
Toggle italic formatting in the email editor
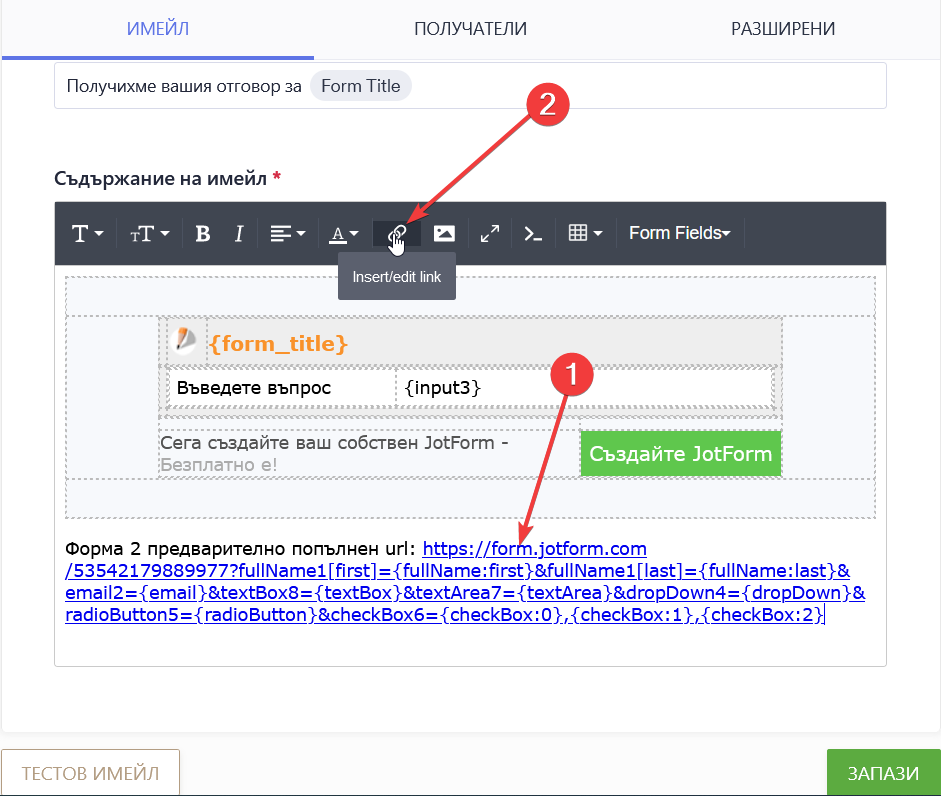tap(239, 233)
